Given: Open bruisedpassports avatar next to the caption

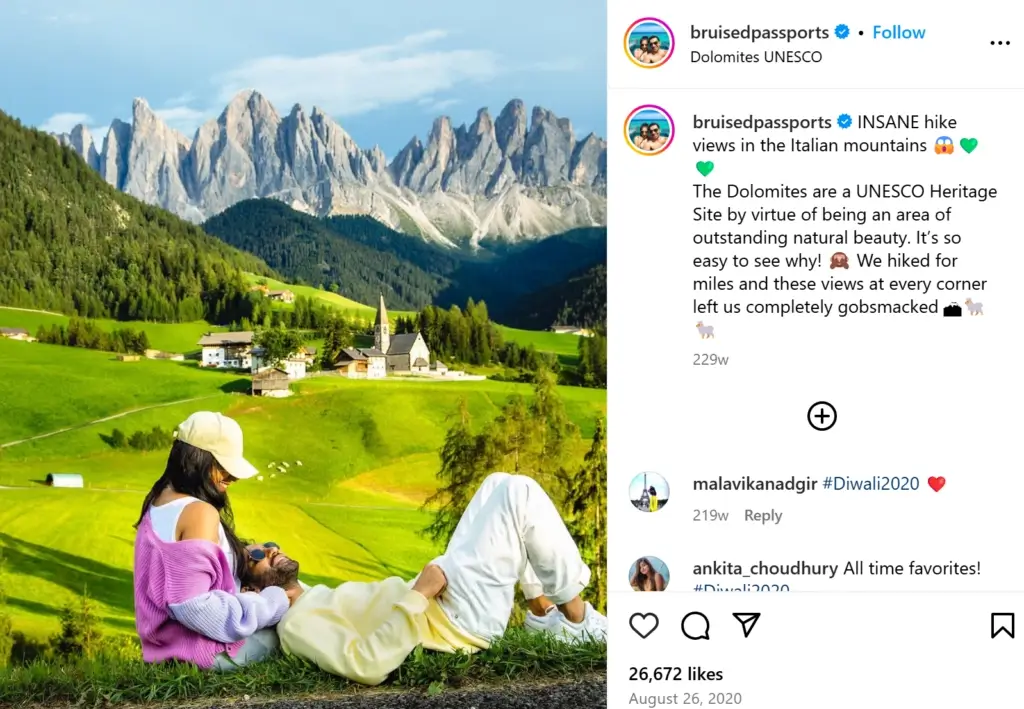Looking at the screenshot, I should tap(649, 130).
